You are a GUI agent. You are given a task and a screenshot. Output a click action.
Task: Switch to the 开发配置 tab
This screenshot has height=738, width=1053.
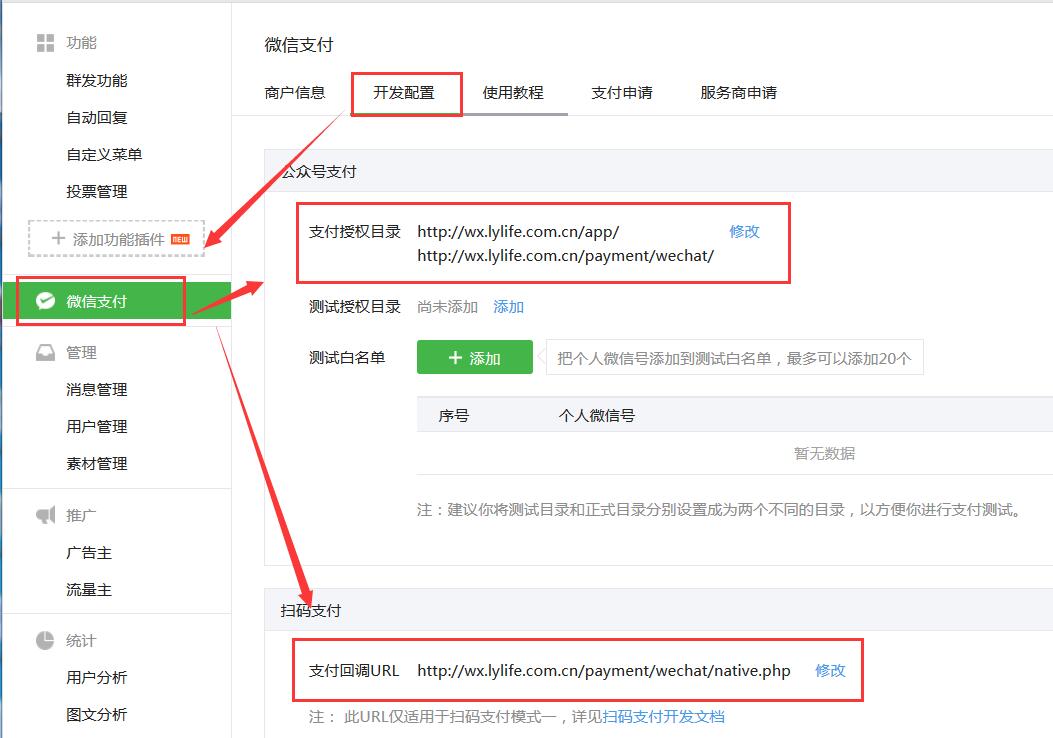click(404, 93)
